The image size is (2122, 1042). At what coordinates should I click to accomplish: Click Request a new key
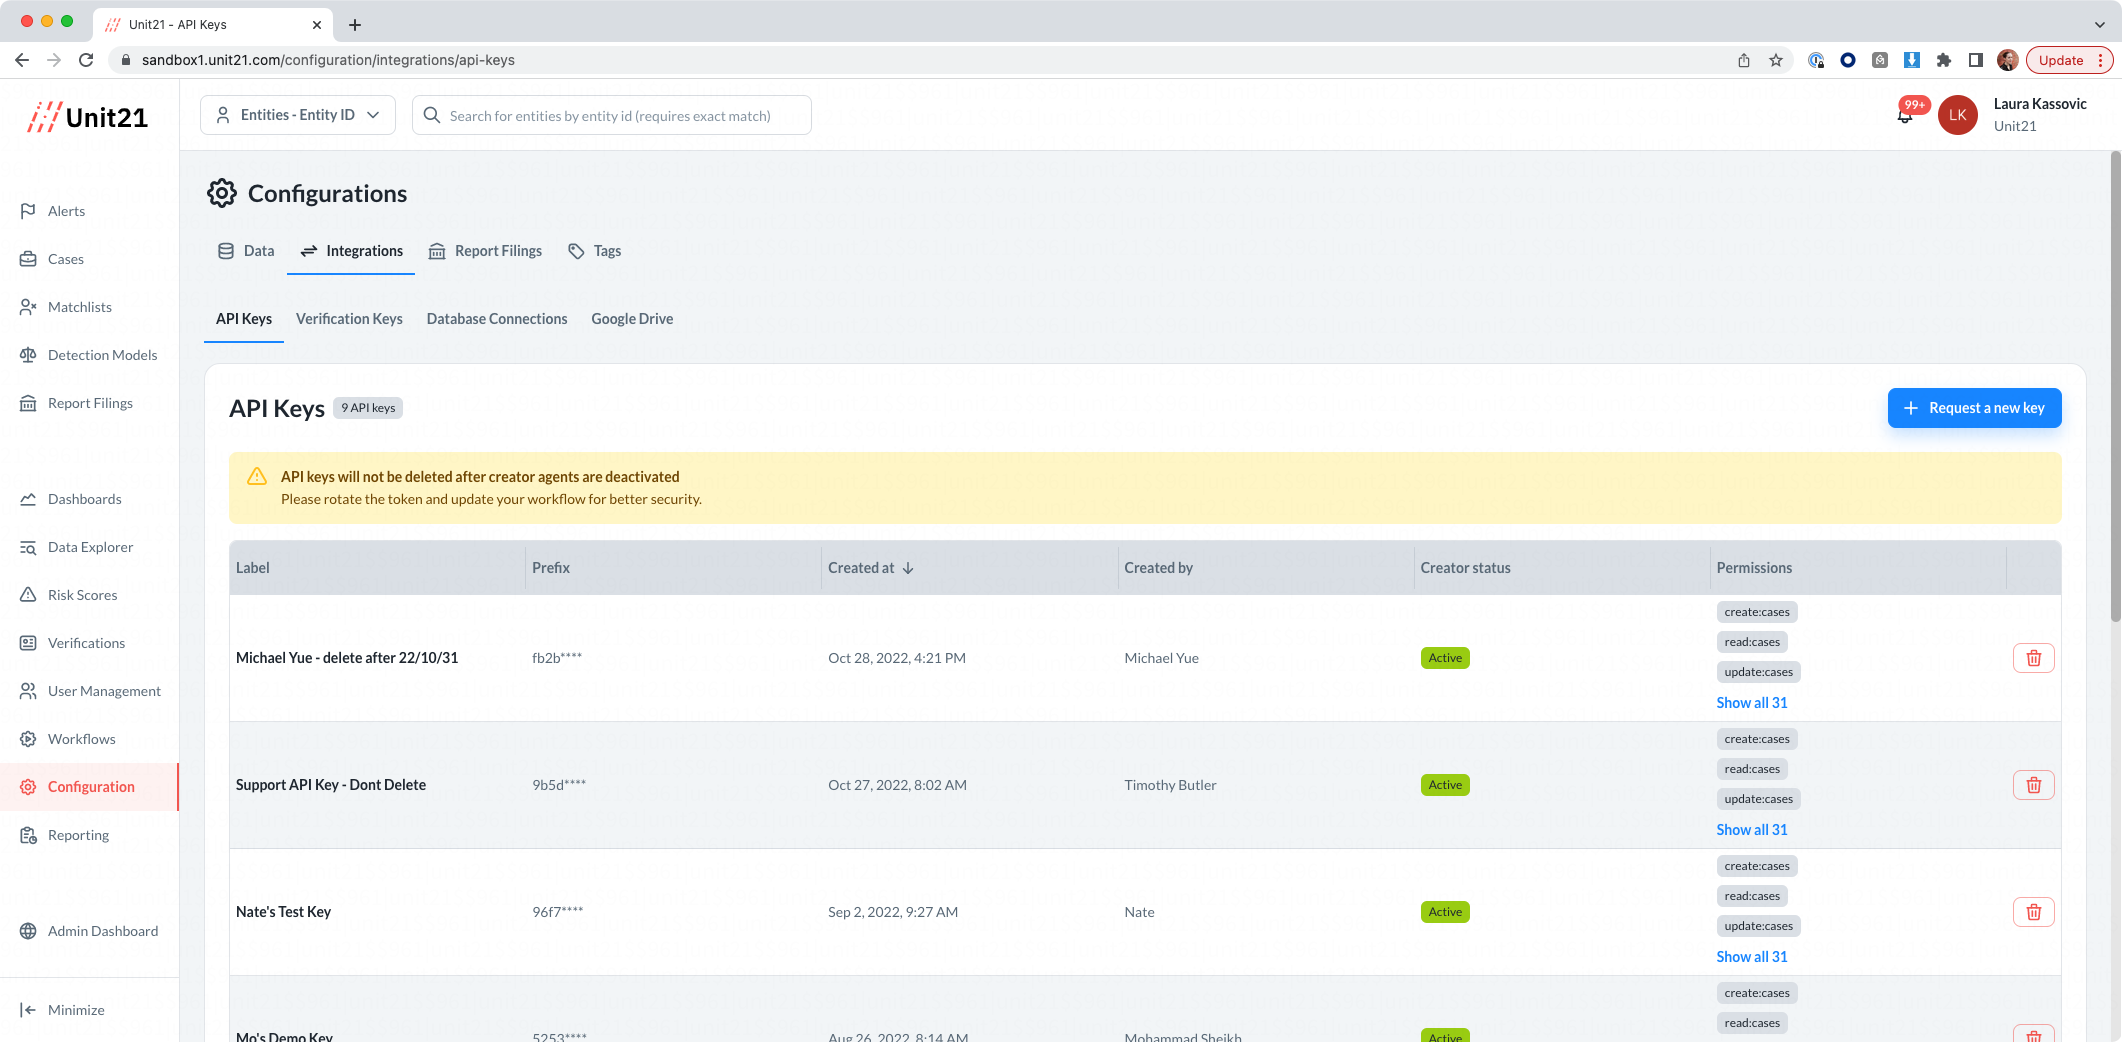pyautogui.click(x=1974, y=408)
